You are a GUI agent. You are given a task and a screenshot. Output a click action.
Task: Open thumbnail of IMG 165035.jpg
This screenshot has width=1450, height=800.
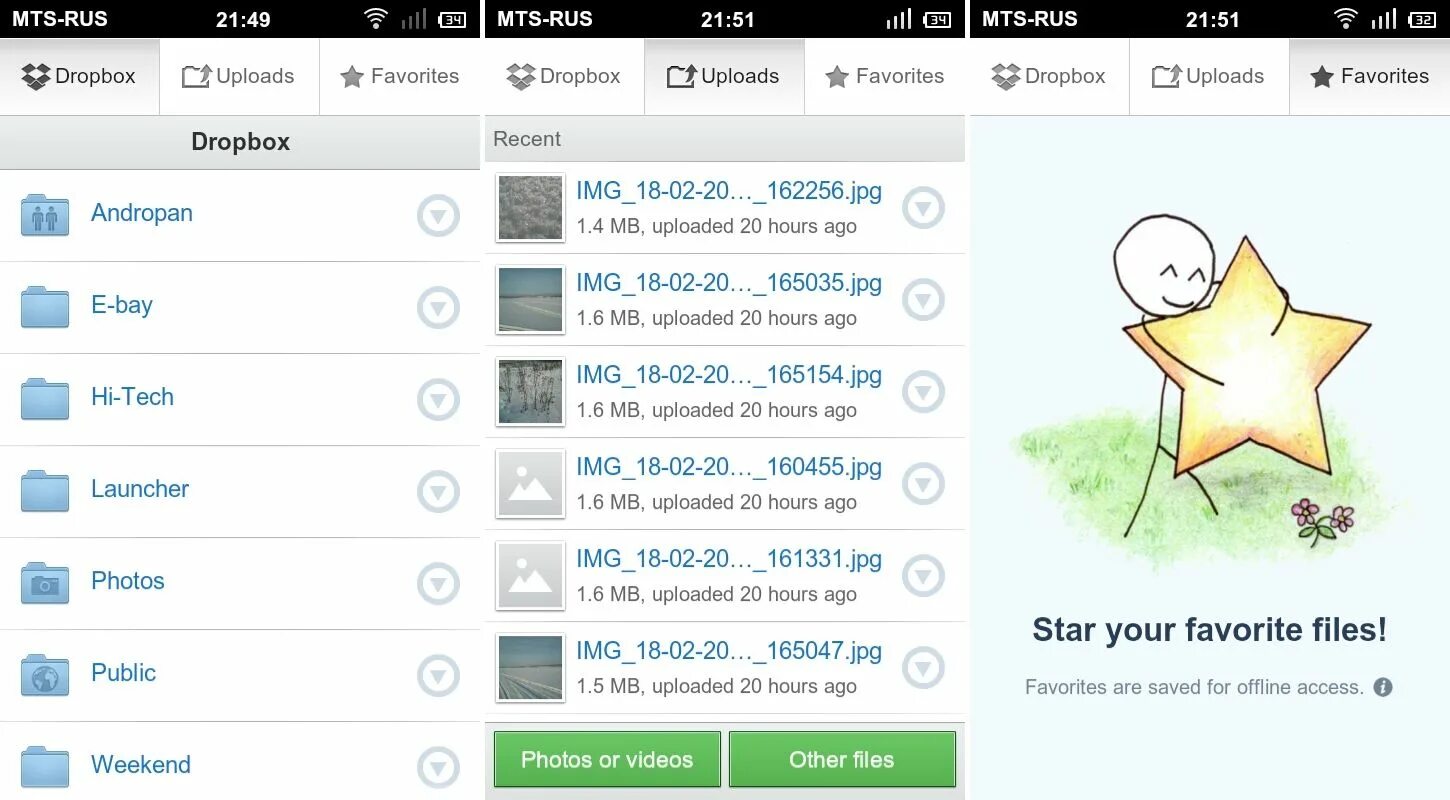(530, 300)
